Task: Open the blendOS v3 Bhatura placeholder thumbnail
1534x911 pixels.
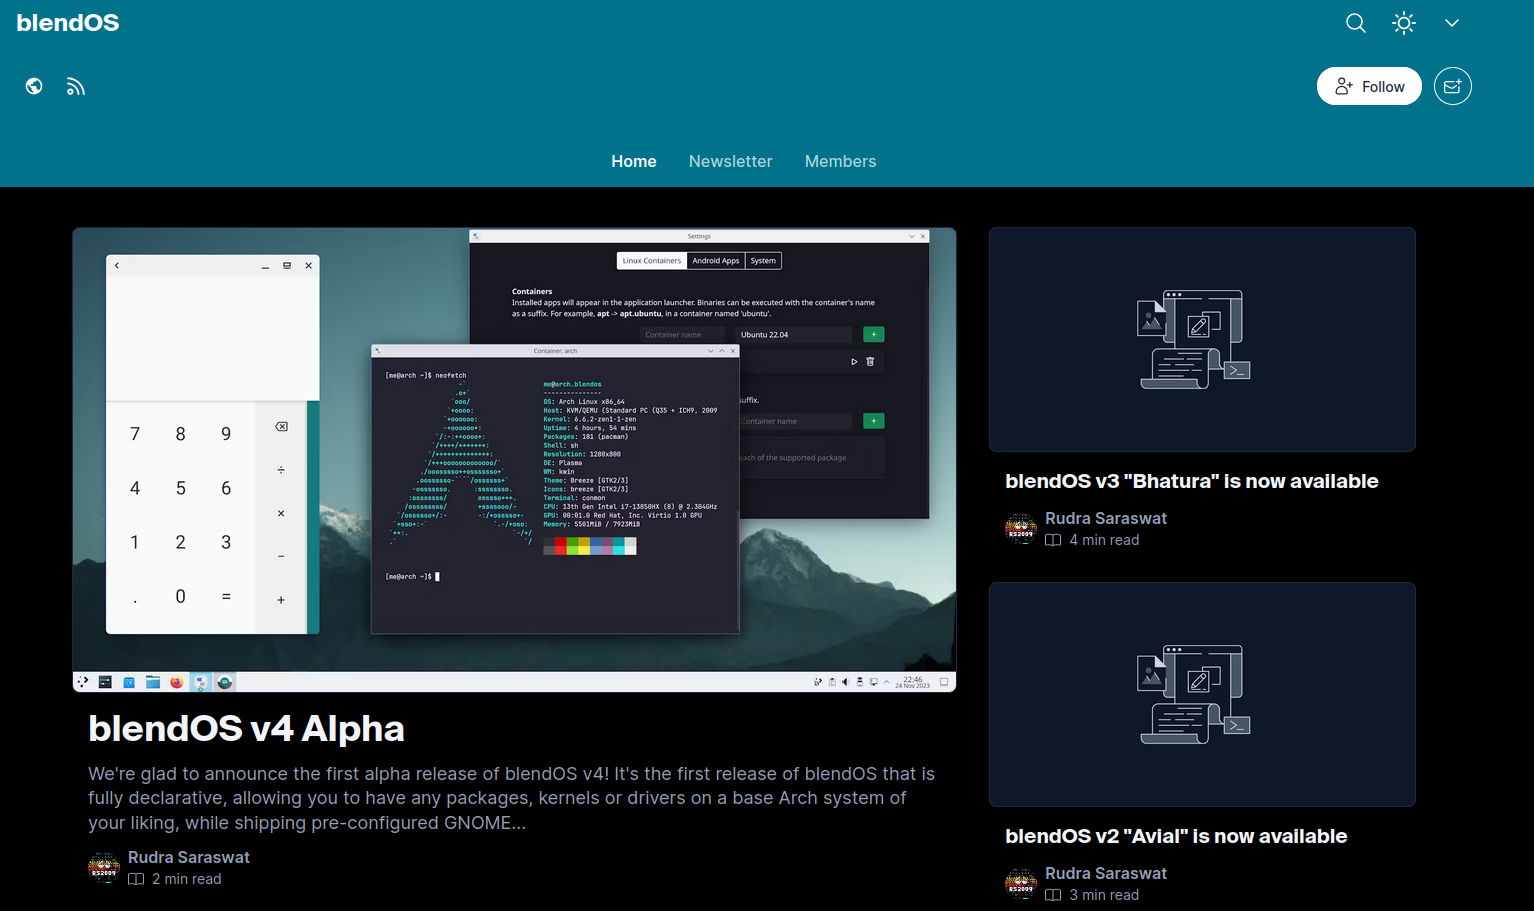Action: tap(1202, 339)
